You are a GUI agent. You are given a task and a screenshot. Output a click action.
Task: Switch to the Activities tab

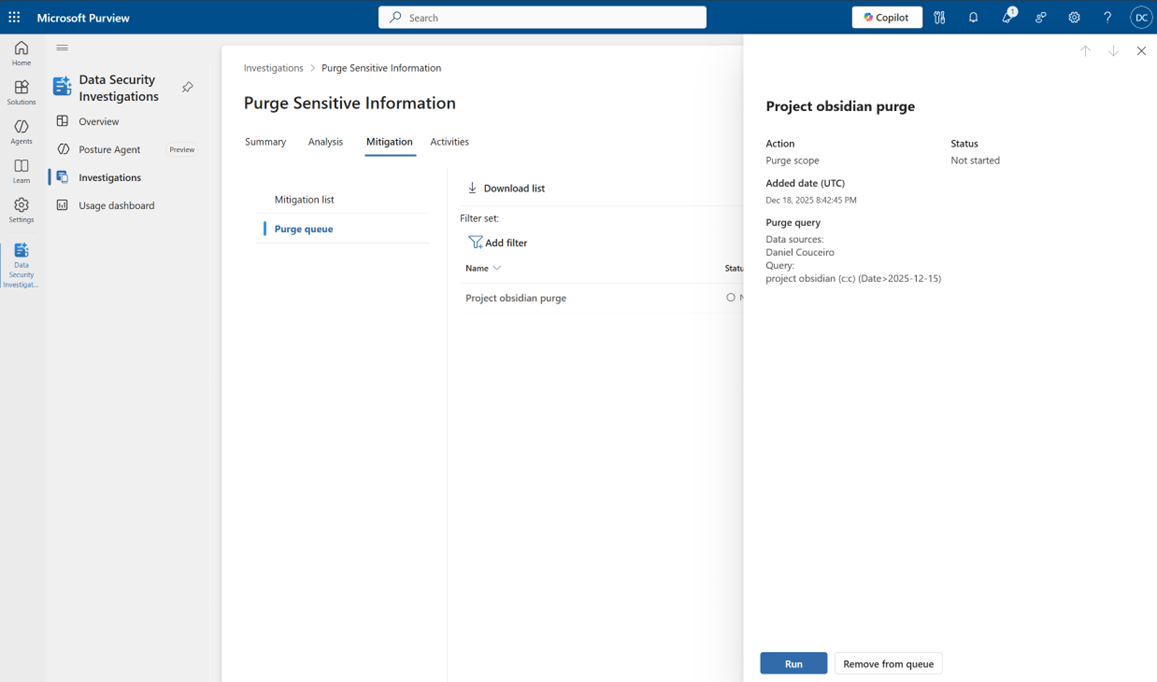(x=449, y=142)
